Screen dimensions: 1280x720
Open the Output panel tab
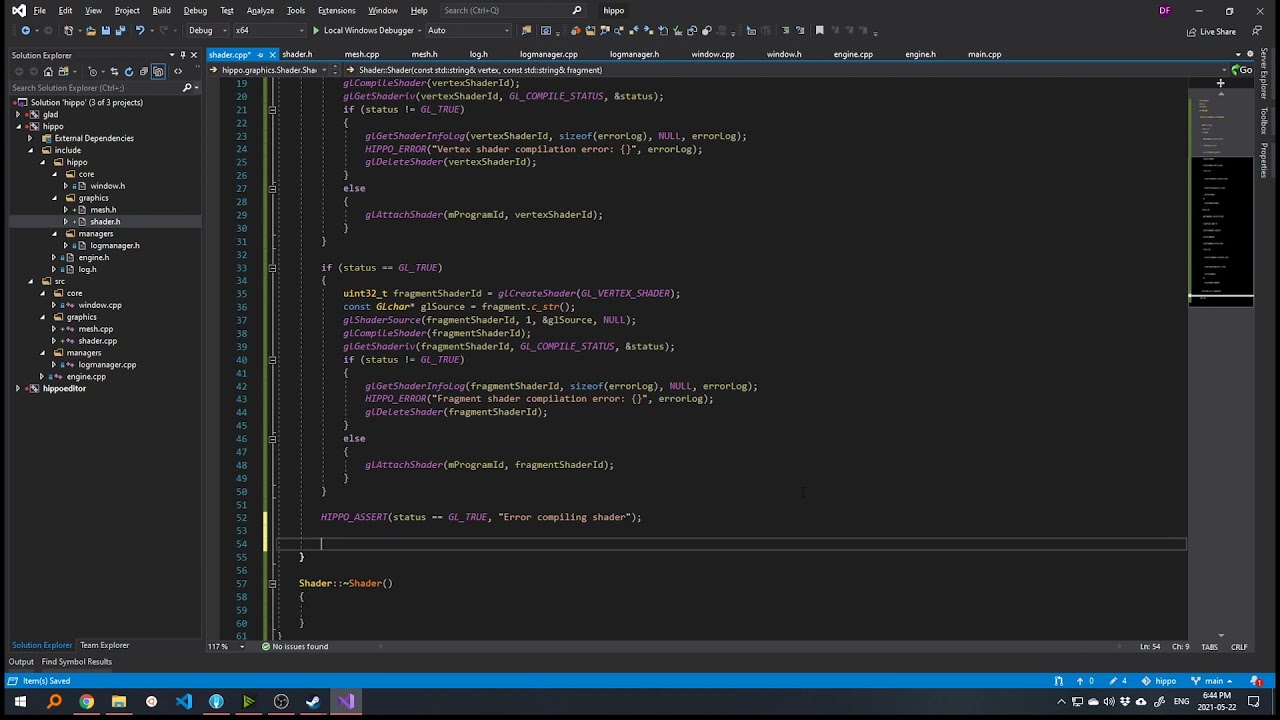pyautogui.click(x=21, y=662)
